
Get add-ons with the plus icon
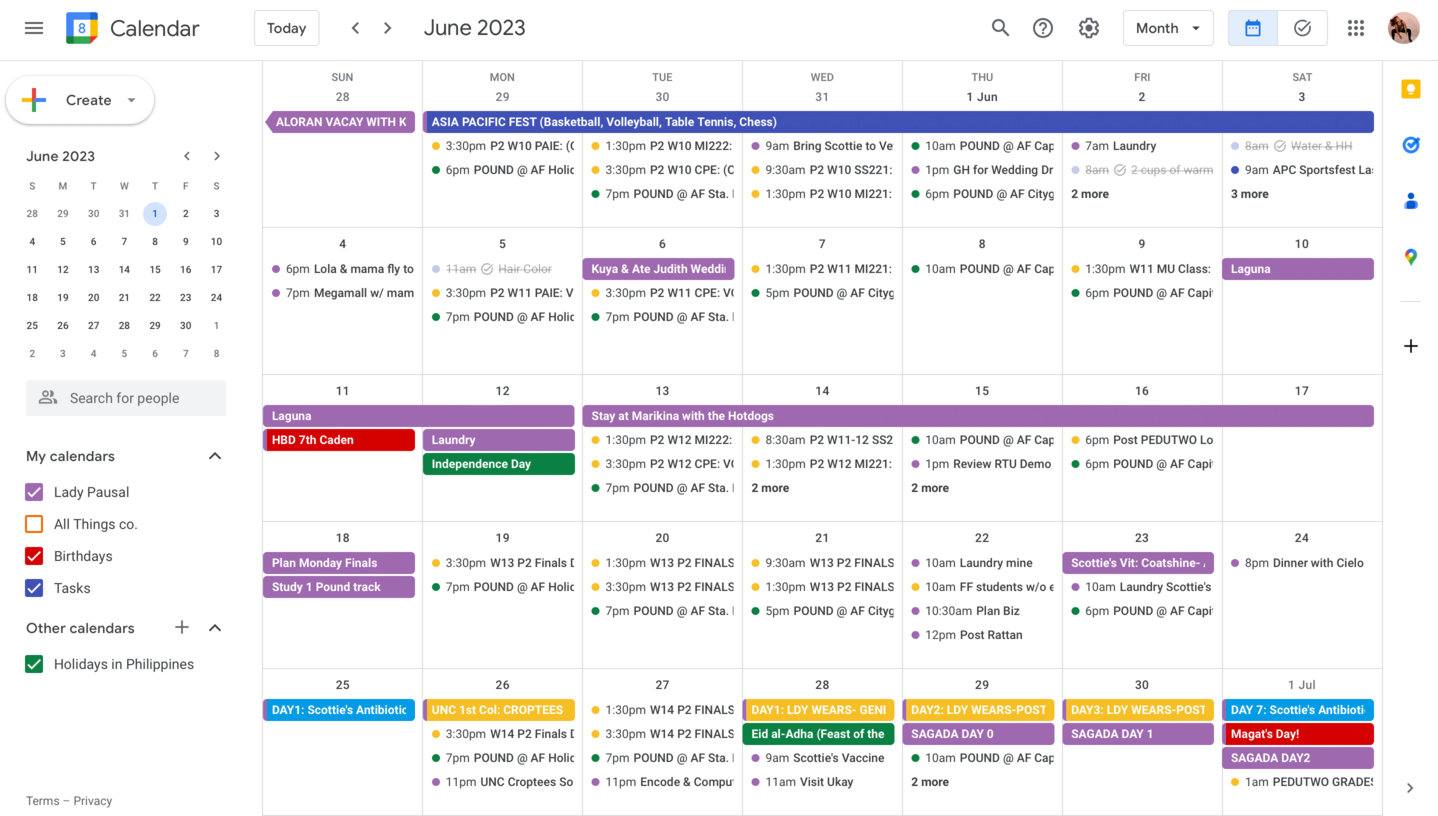coord(1411,346)
